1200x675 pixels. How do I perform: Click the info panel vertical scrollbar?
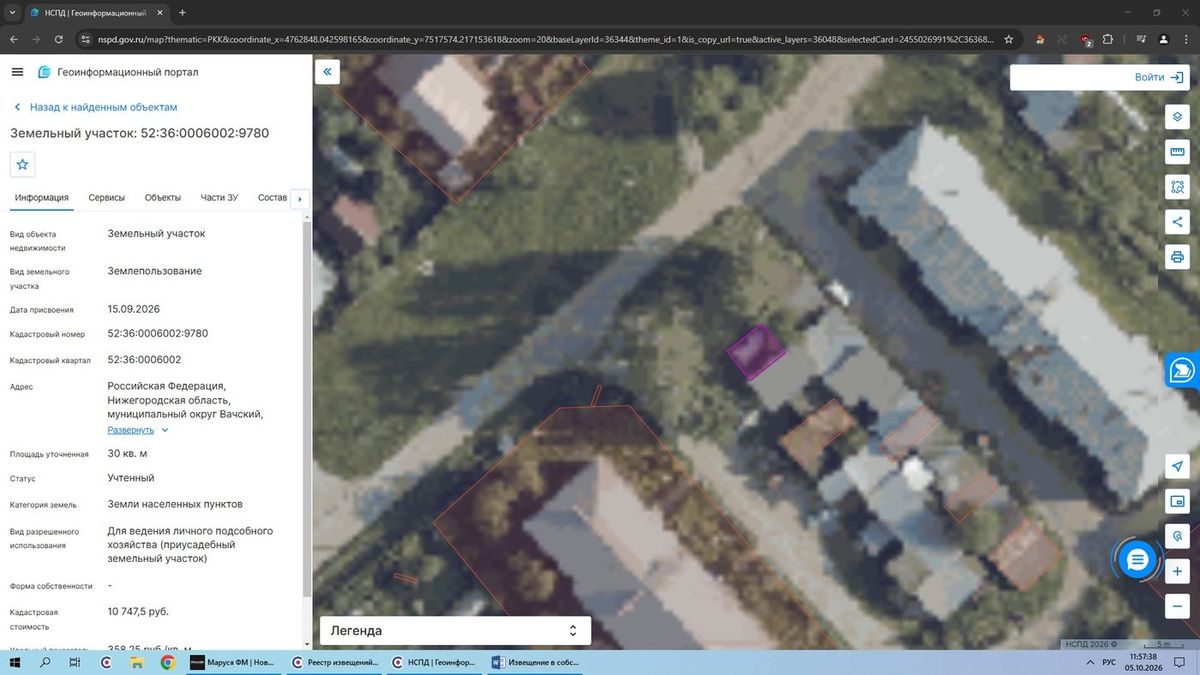coord(307,410)
